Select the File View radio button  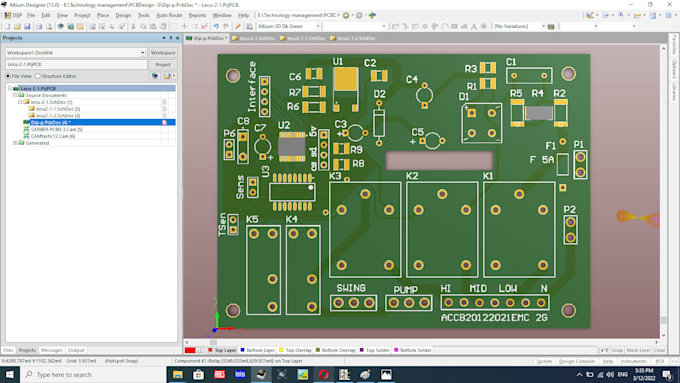tap(8, 76)
